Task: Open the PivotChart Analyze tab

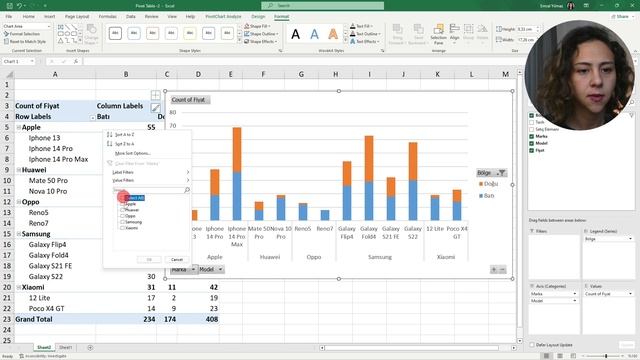Action: point(223,16)
